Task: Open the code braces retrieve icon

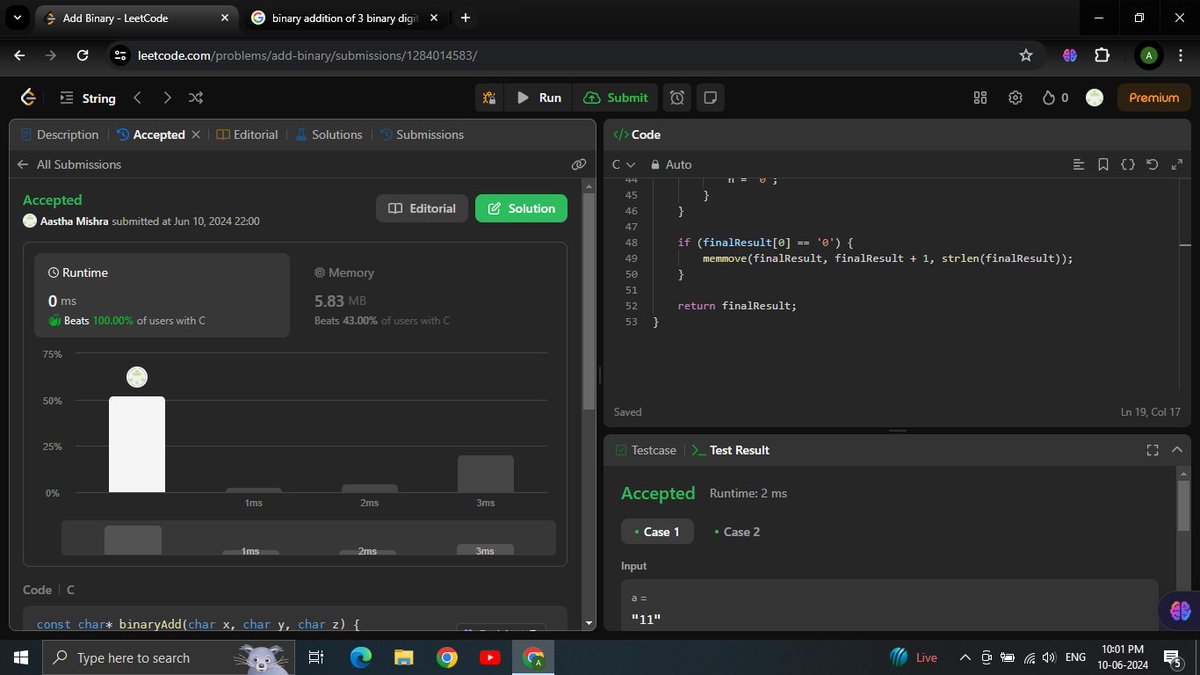Action: 1127,164
